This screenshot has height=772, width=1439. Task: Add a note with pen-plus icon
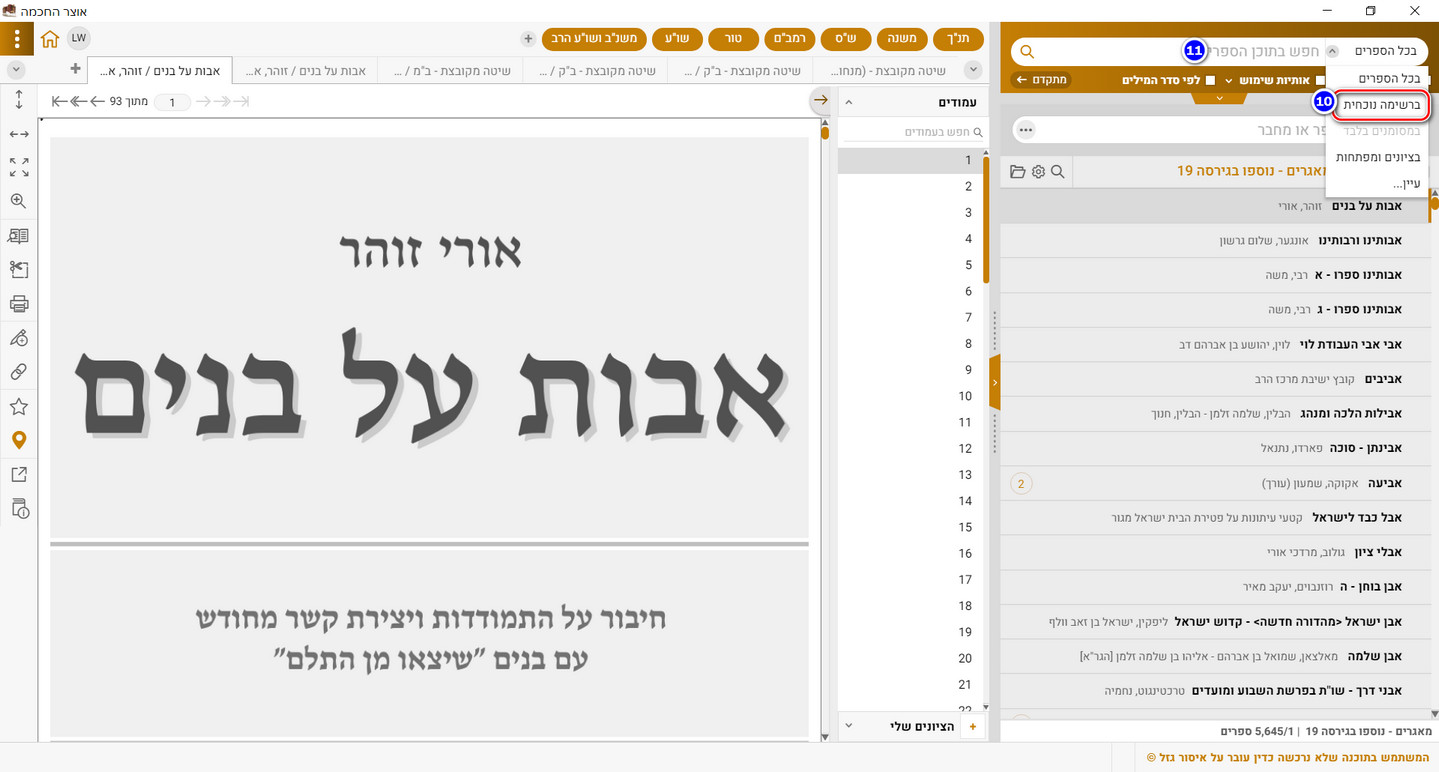pyautogui.click(x=18, y=338)
